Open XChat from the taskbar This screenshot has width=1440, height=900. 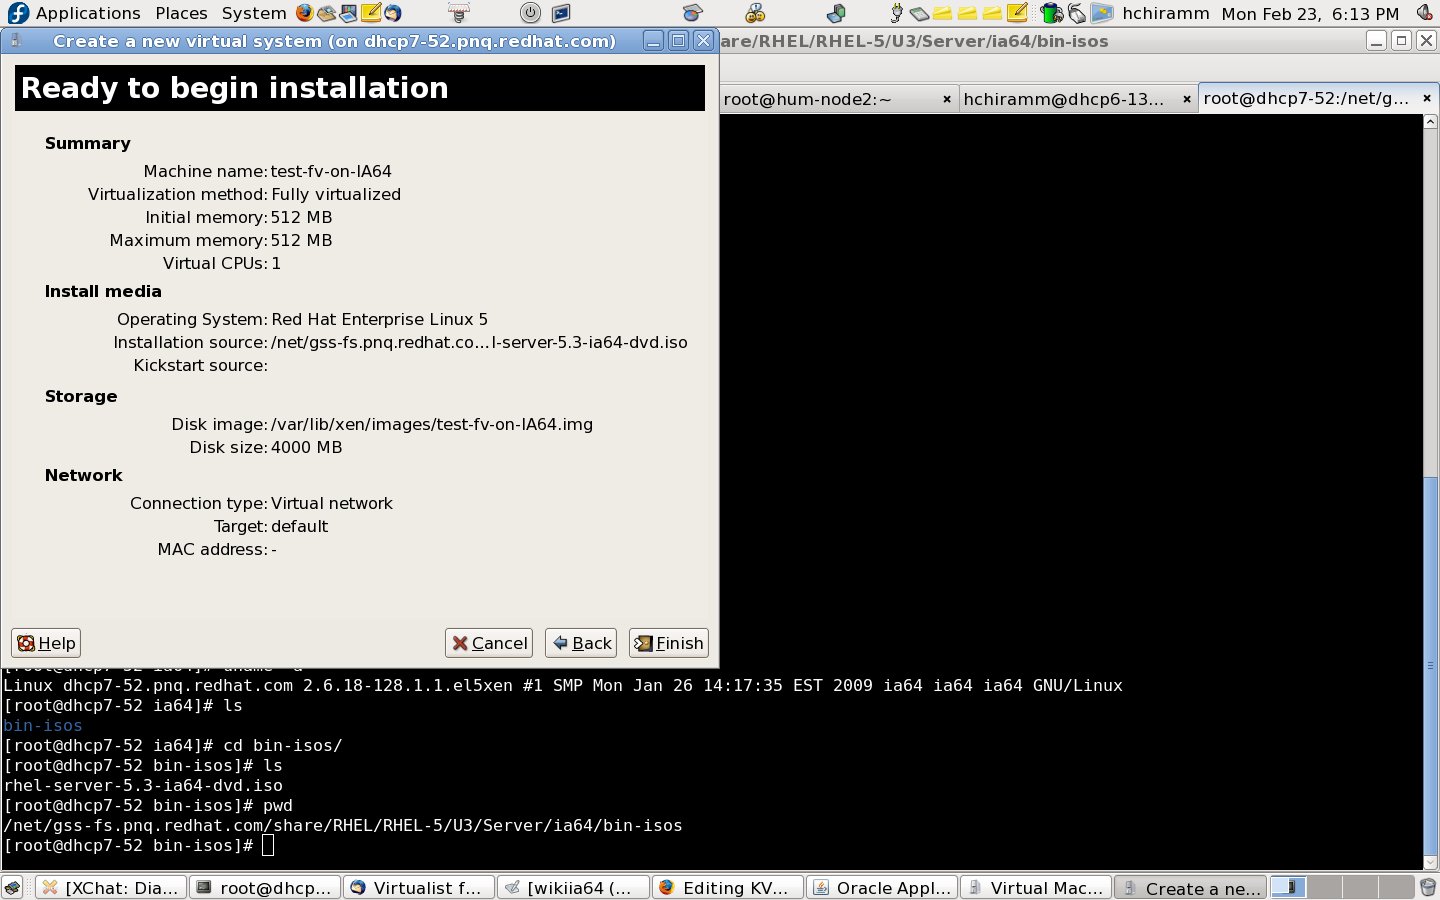point(111,888)
